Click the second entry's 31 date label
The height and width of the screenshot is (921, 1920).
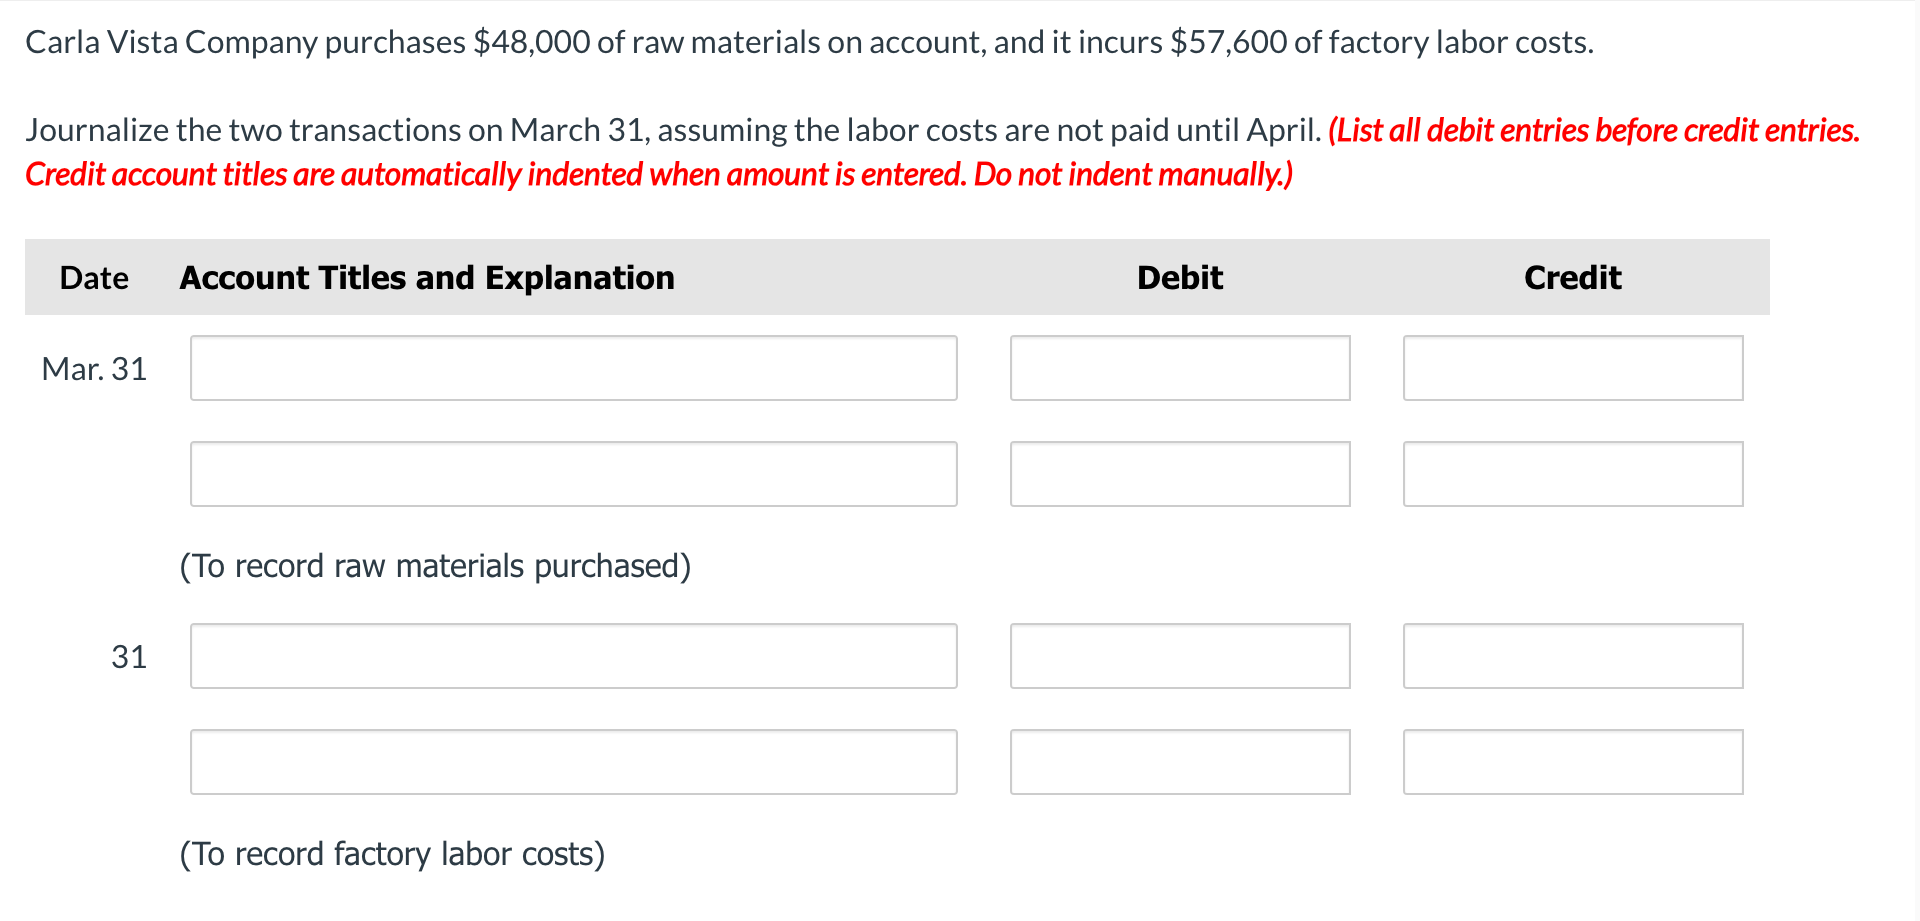tap(129, 656)
